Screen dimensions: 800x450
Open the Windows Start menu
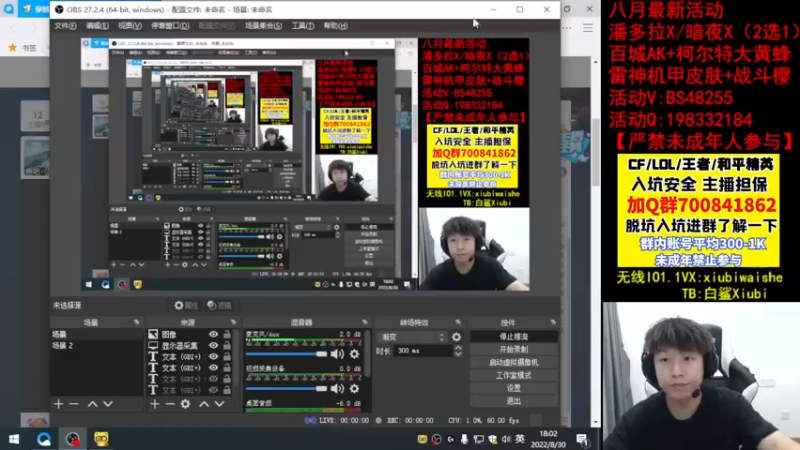coord(14,439)
